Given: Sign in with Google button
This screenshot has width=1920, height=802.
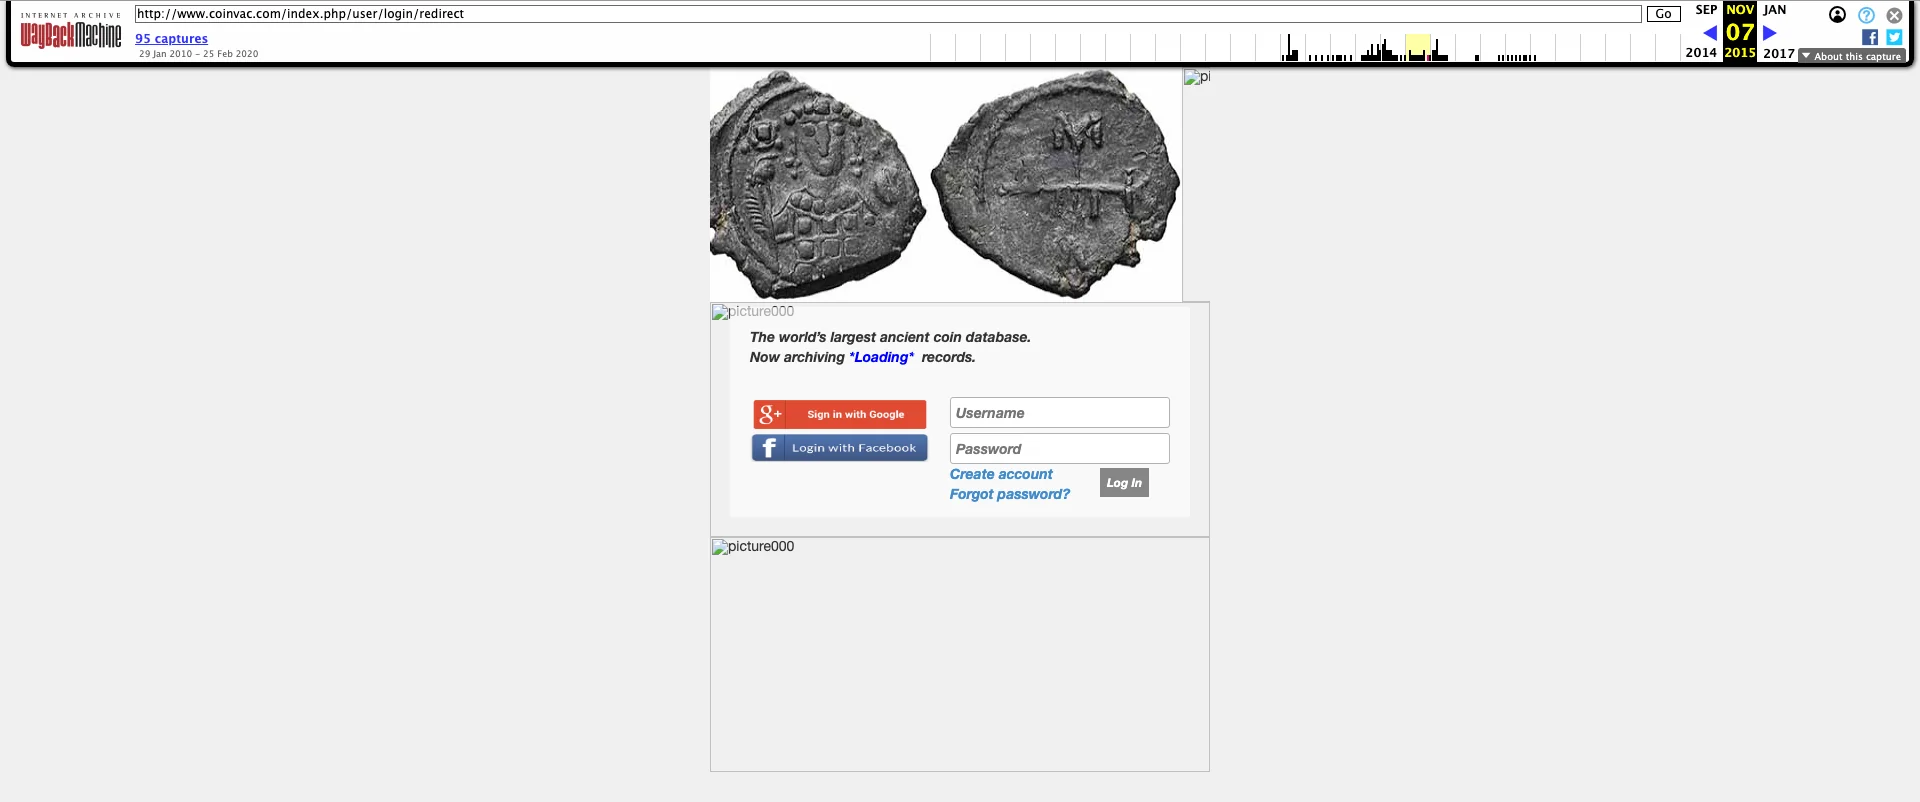Looking at the screenshot, I should [839, 414].
